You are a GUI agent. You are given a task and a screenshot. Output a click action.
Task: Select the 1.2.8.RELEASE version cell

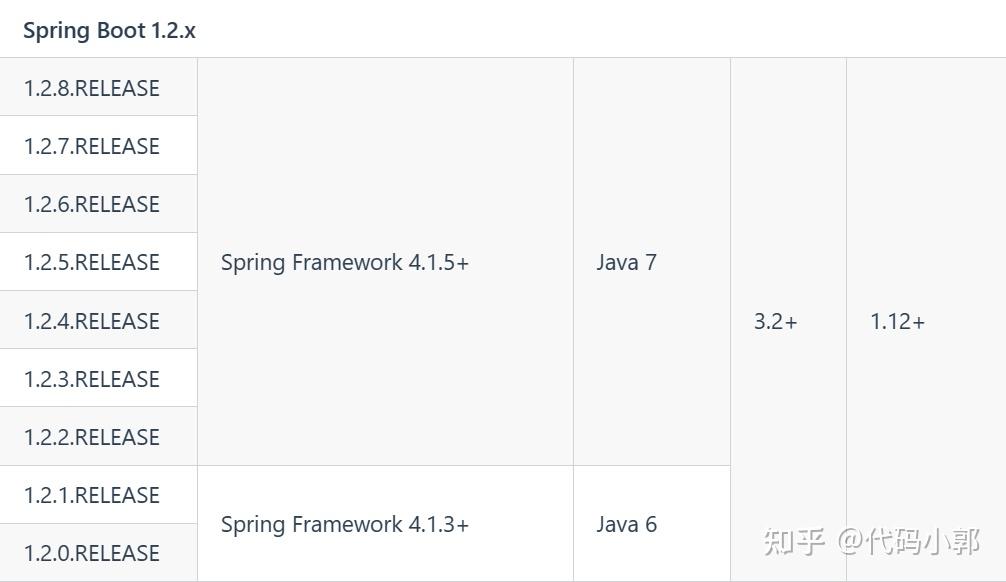98,87
